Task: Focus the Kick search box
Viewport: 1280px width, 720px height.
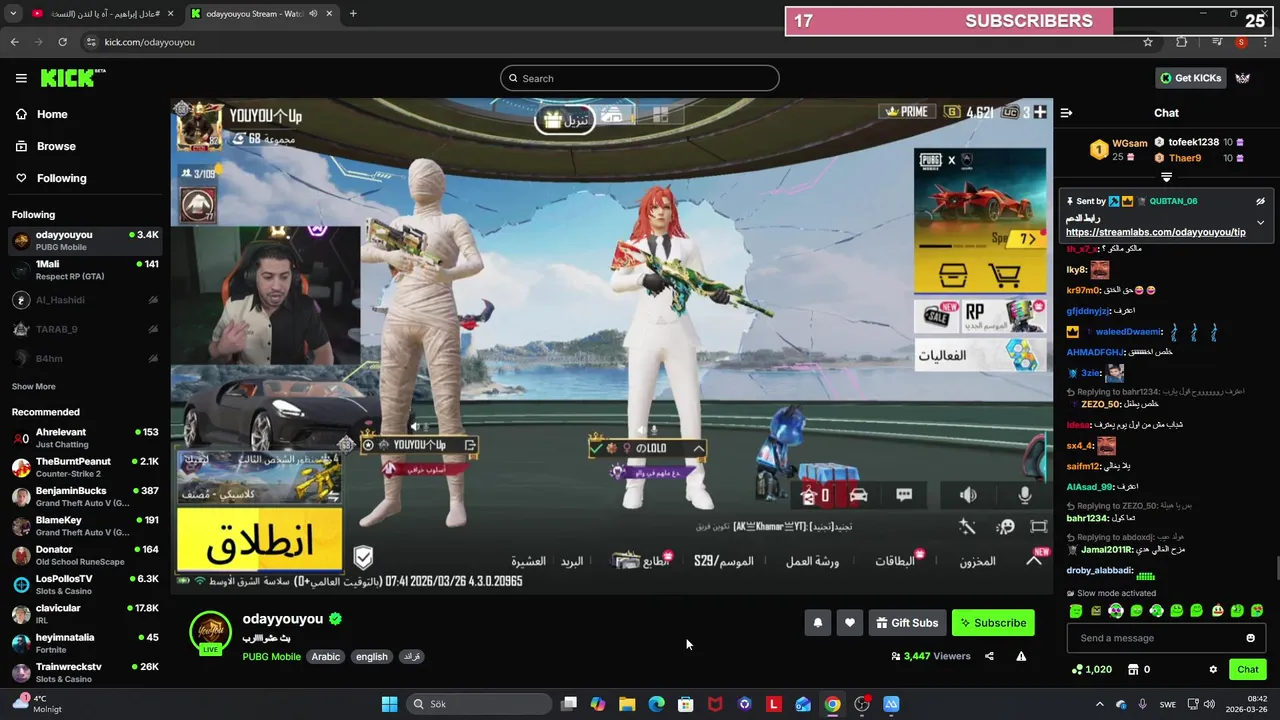Action: (640, 78)
